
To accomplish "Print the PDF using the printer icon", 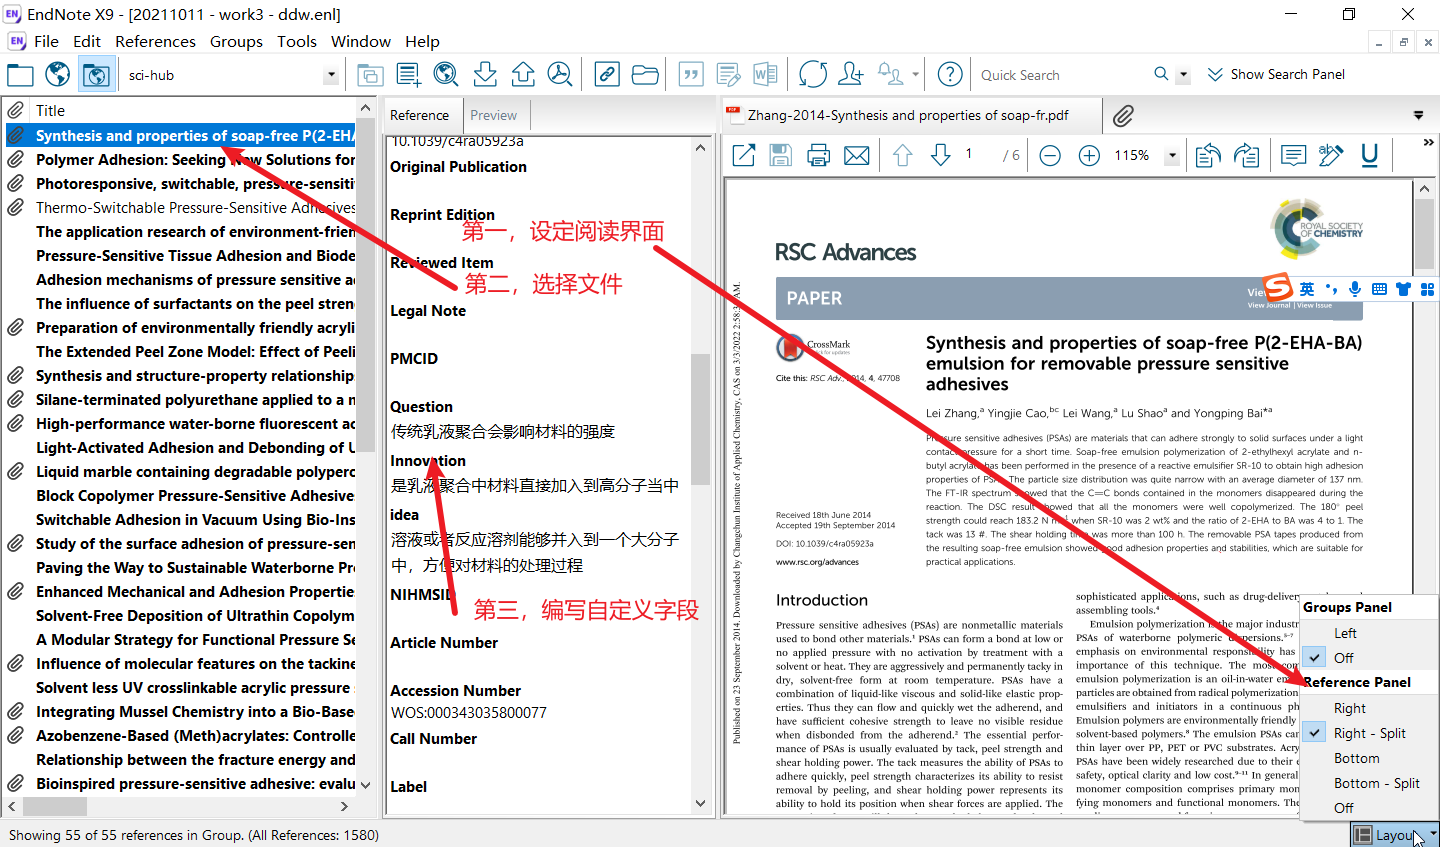I will 818,155.
